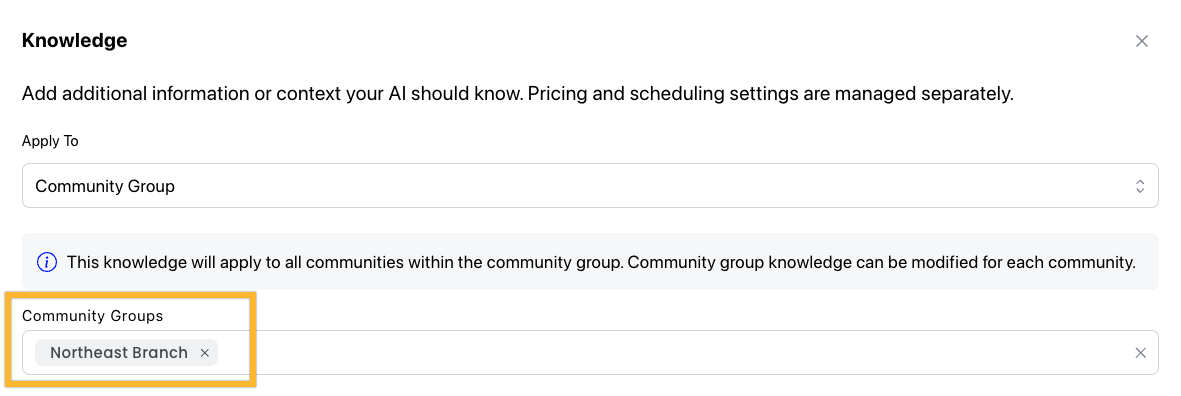Screen dimensions: 1181x396
Task: Close the Knowledge dialog with the X icon
Action: 1141,41
